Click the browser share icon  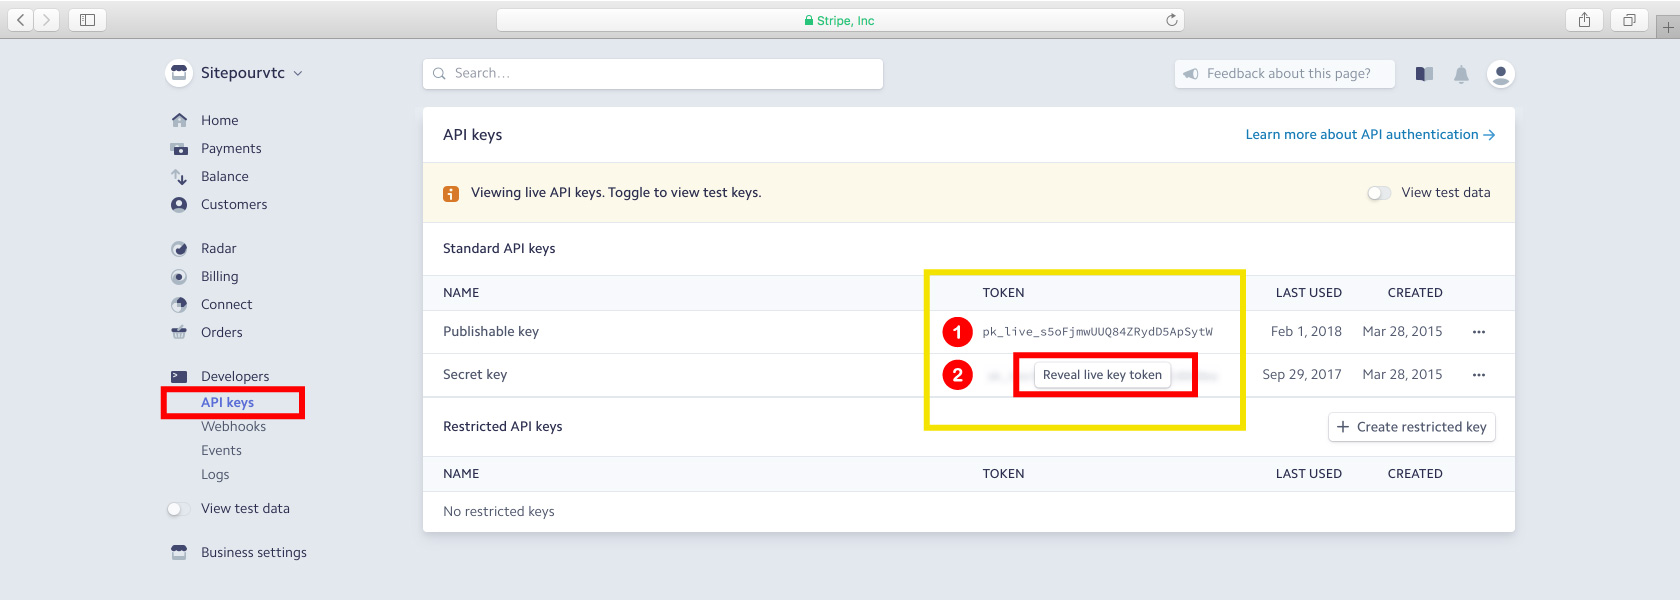point(1584,20)
